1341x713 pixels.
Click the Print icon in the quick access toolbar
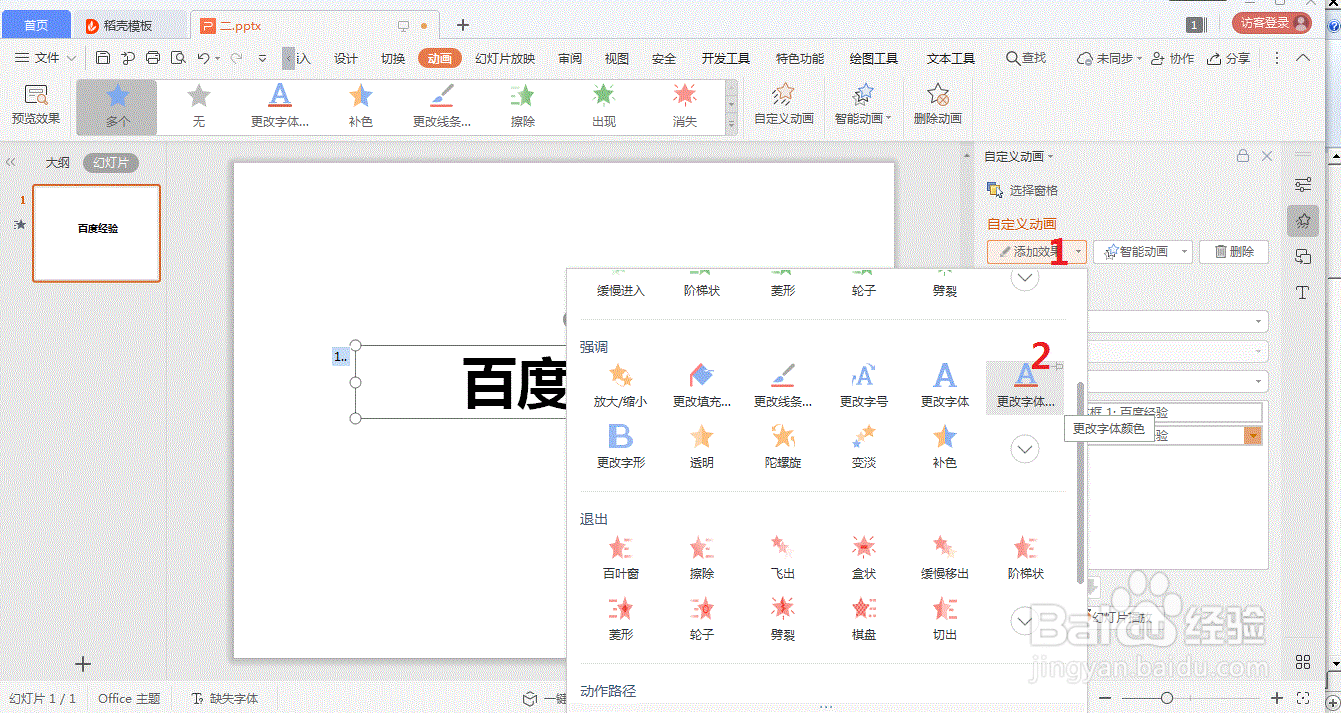[x=153, y=58]
